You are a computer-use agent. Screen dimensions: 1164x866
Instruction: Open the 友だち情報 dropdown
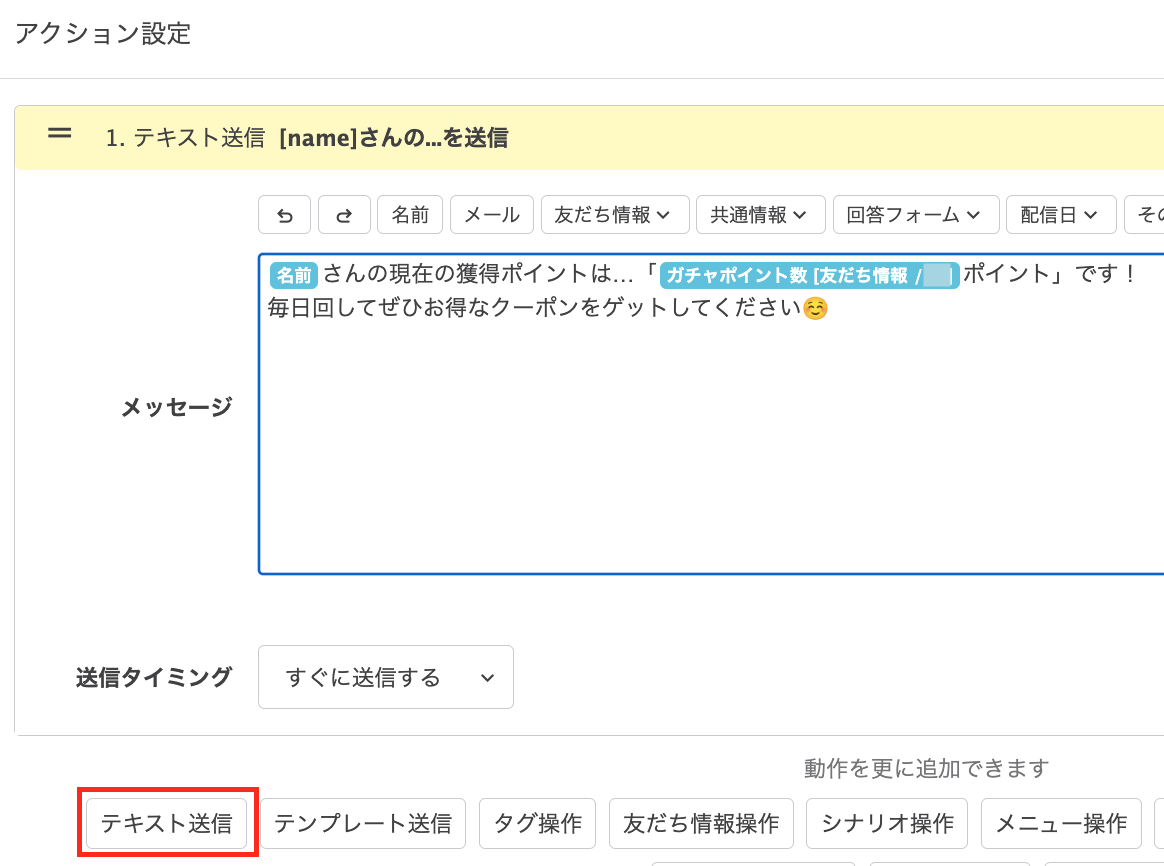615,214
